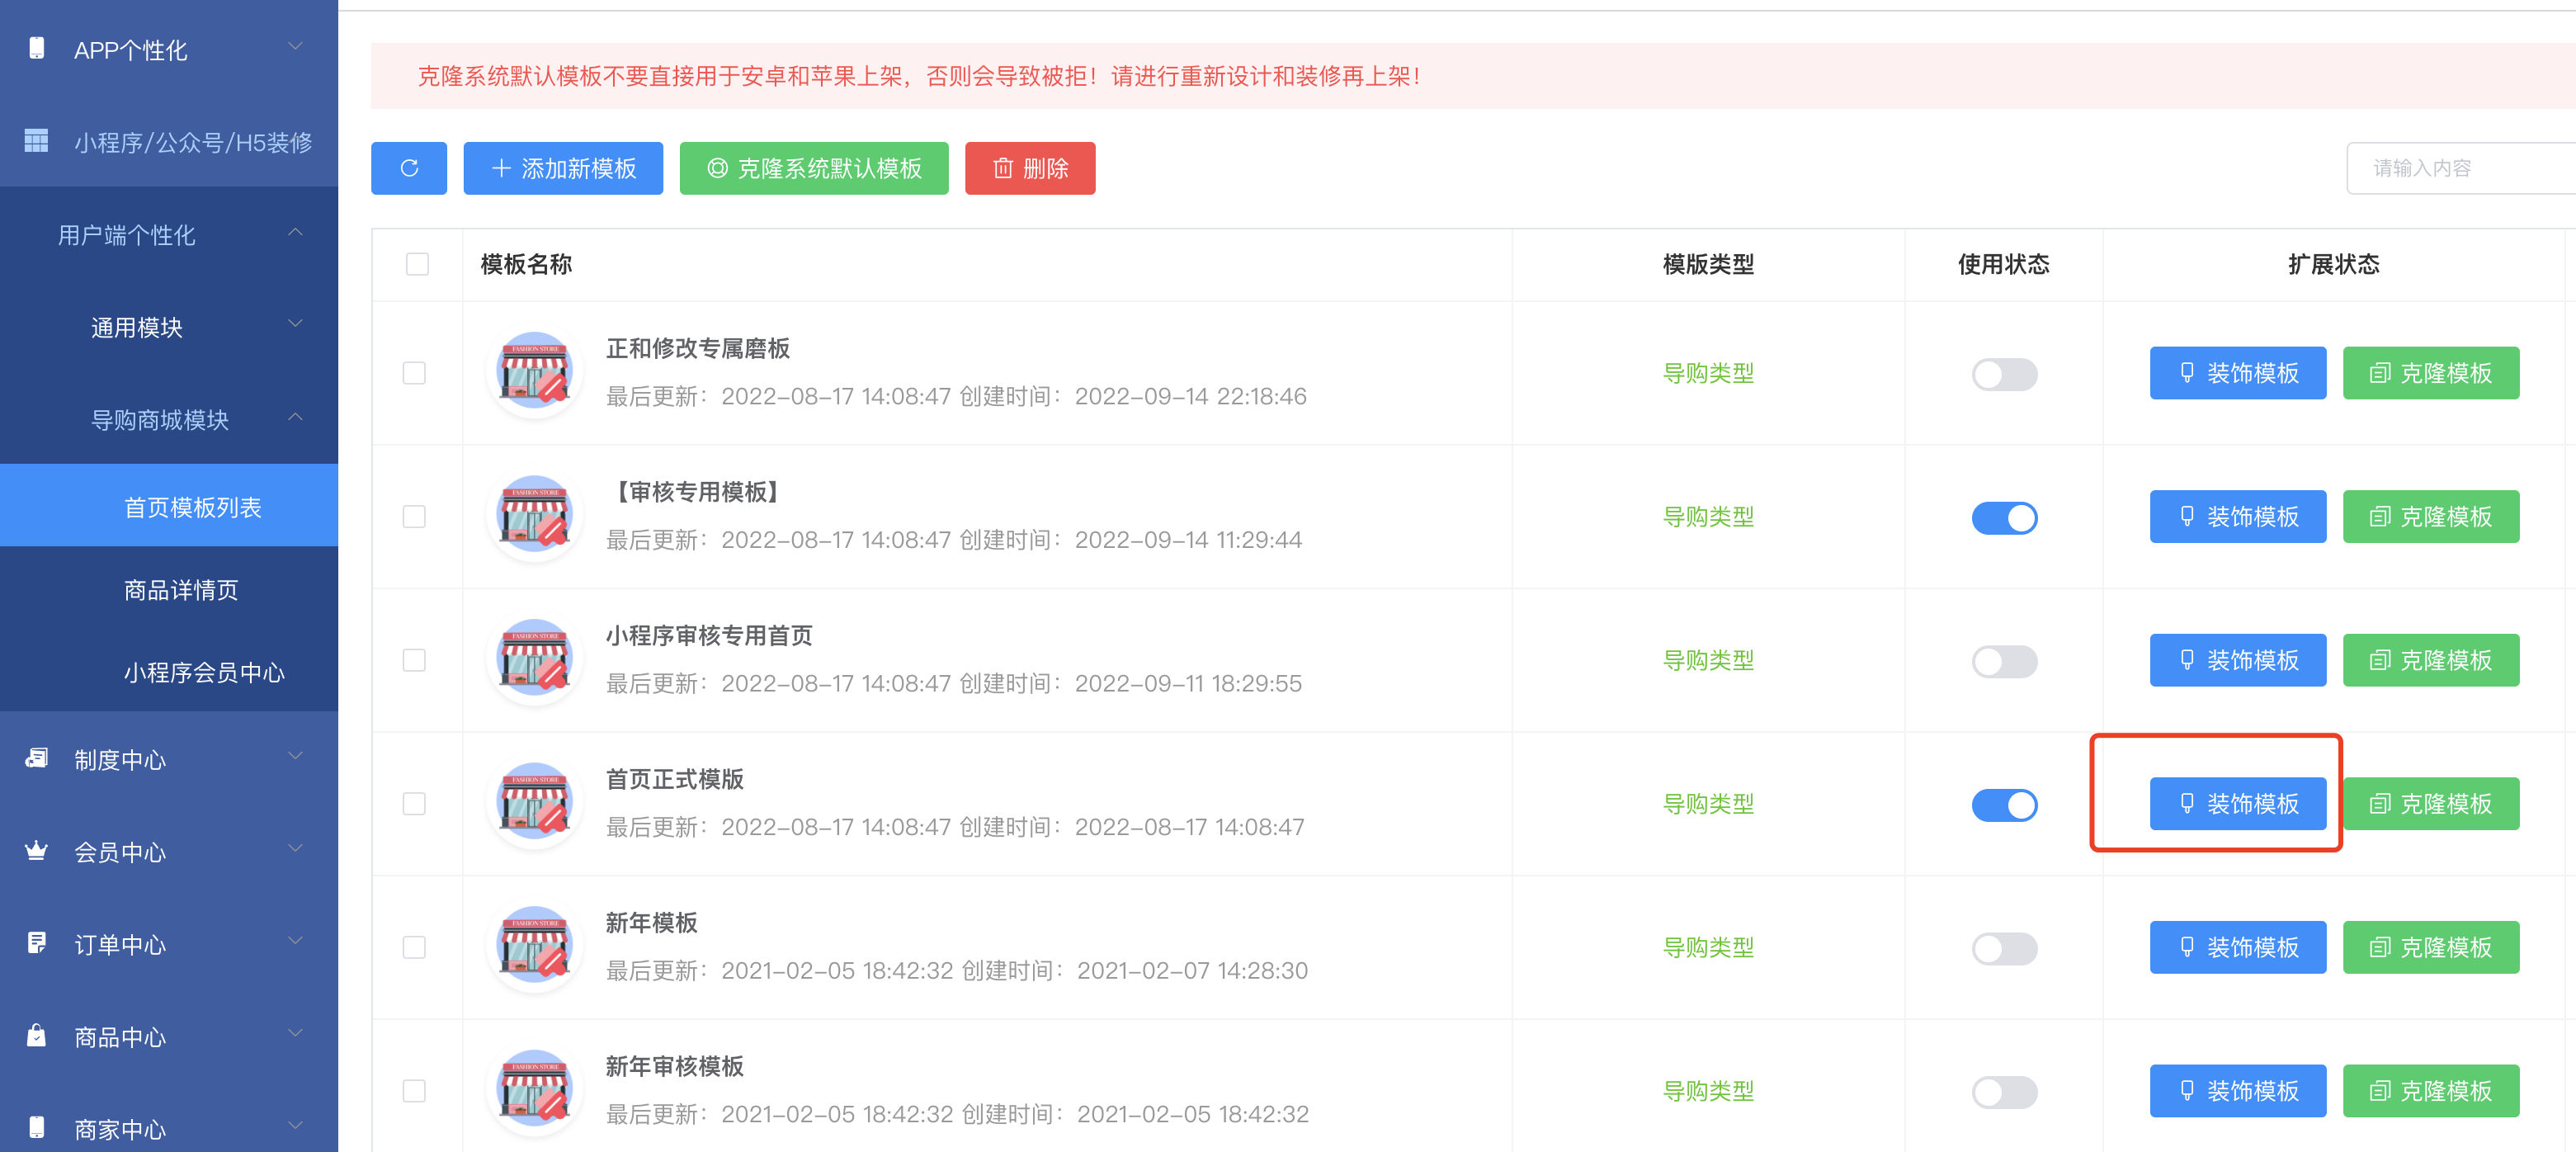Click the 商家中心 sidebar icon
Viewport: 2576px width, 1152px height.
point(37,1127)
